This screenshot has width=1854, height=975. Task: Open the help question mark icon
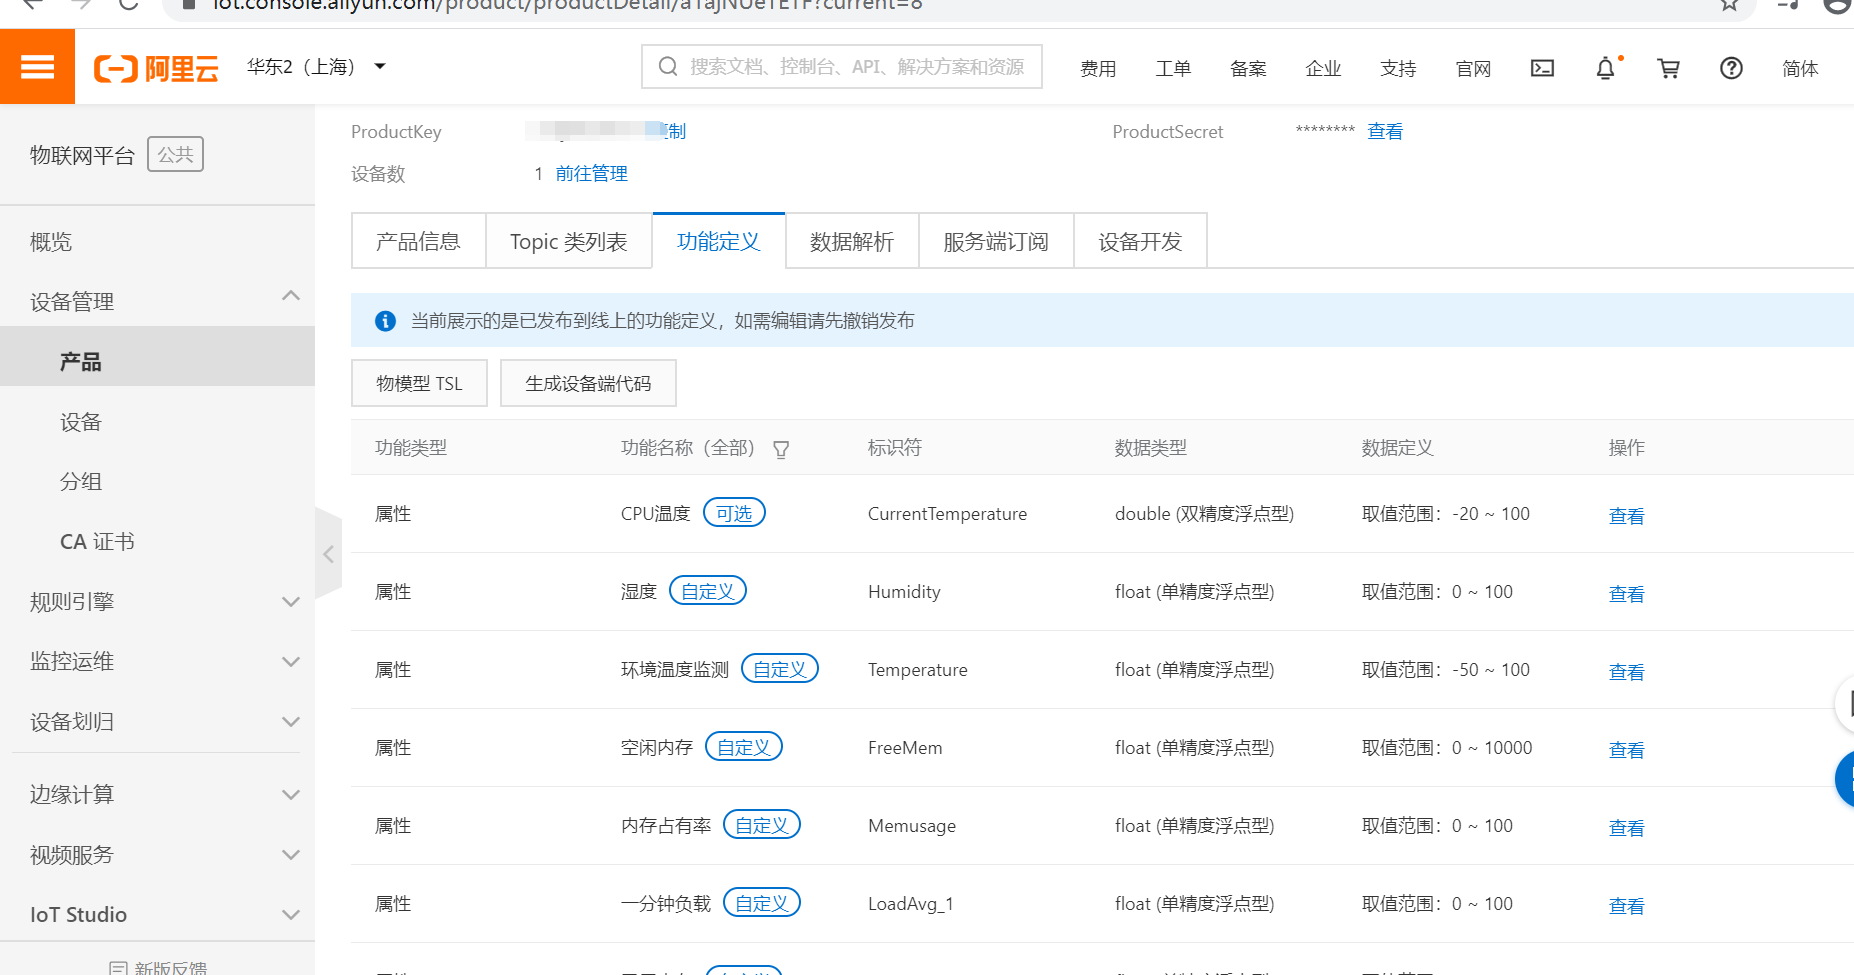(1731, 68)
